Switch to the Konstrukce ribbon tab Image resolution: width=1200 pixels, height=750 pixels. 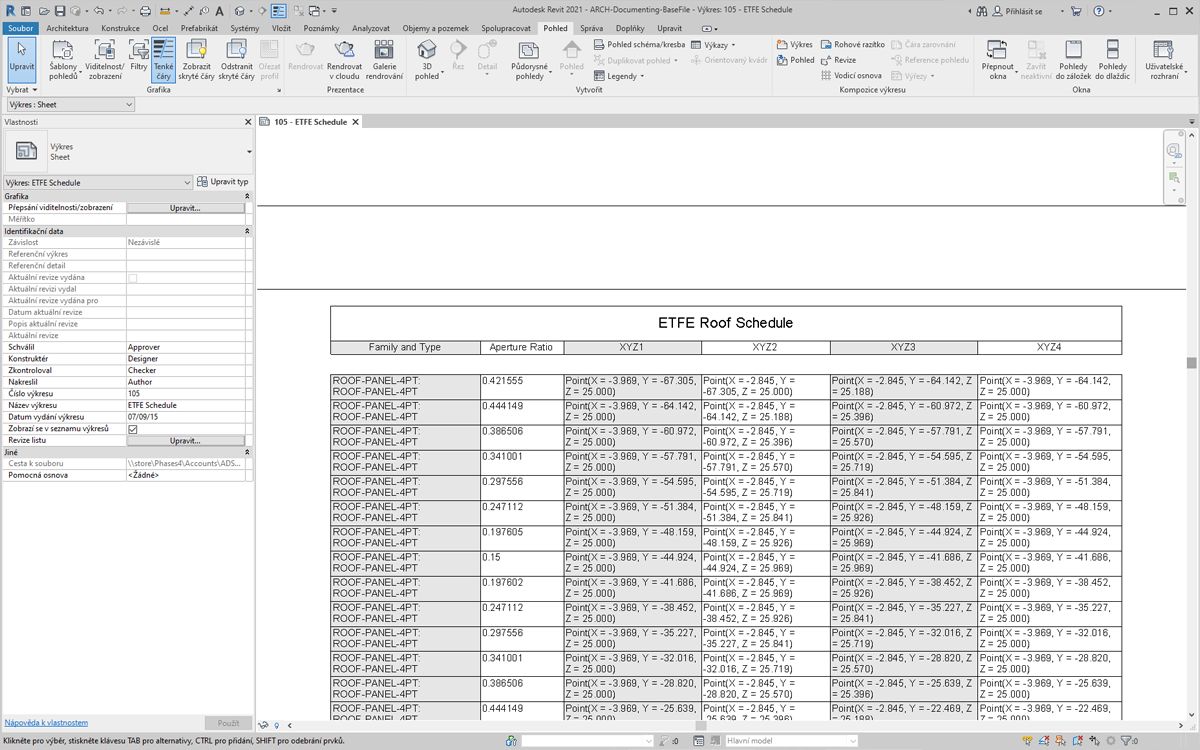click(x=120, y=28)
